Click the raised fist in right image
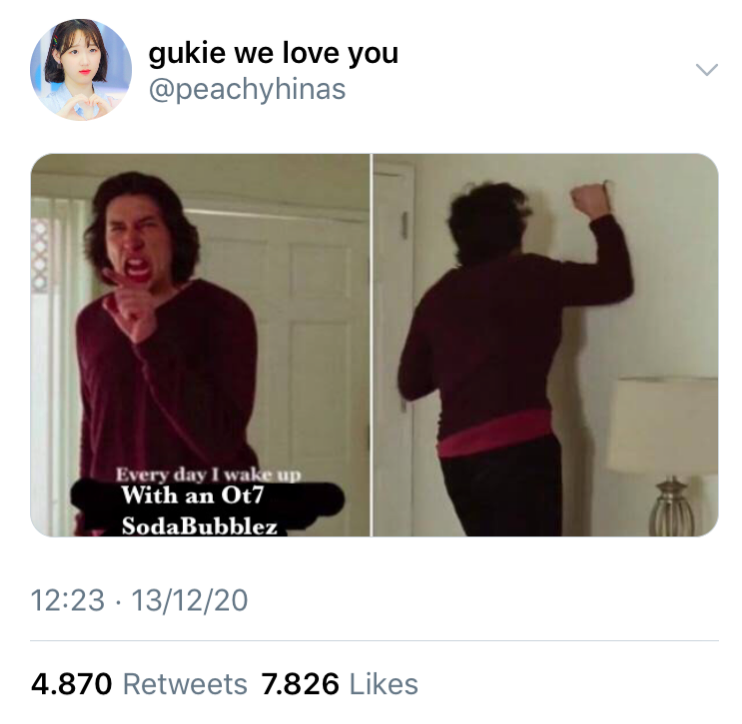Viewport: 742px width, 724px height. pyautogui.click(x=590, y=199)
